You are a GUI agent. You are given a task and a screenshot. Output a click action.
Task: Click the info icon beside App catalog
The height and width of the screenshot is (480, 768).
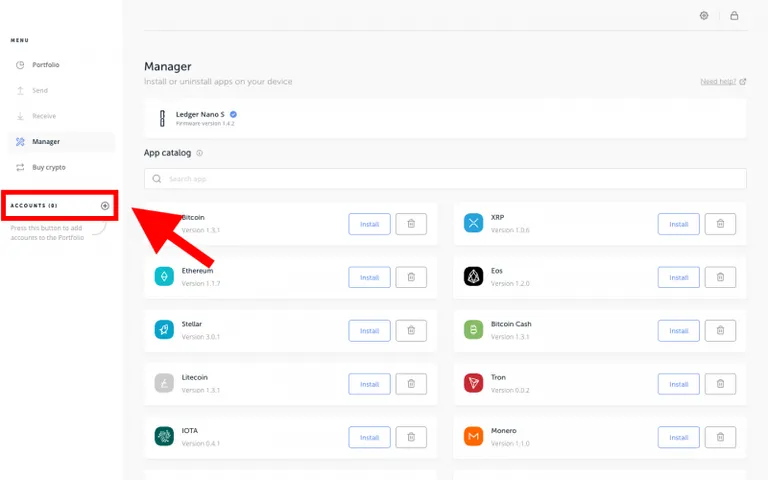point(199,153)
